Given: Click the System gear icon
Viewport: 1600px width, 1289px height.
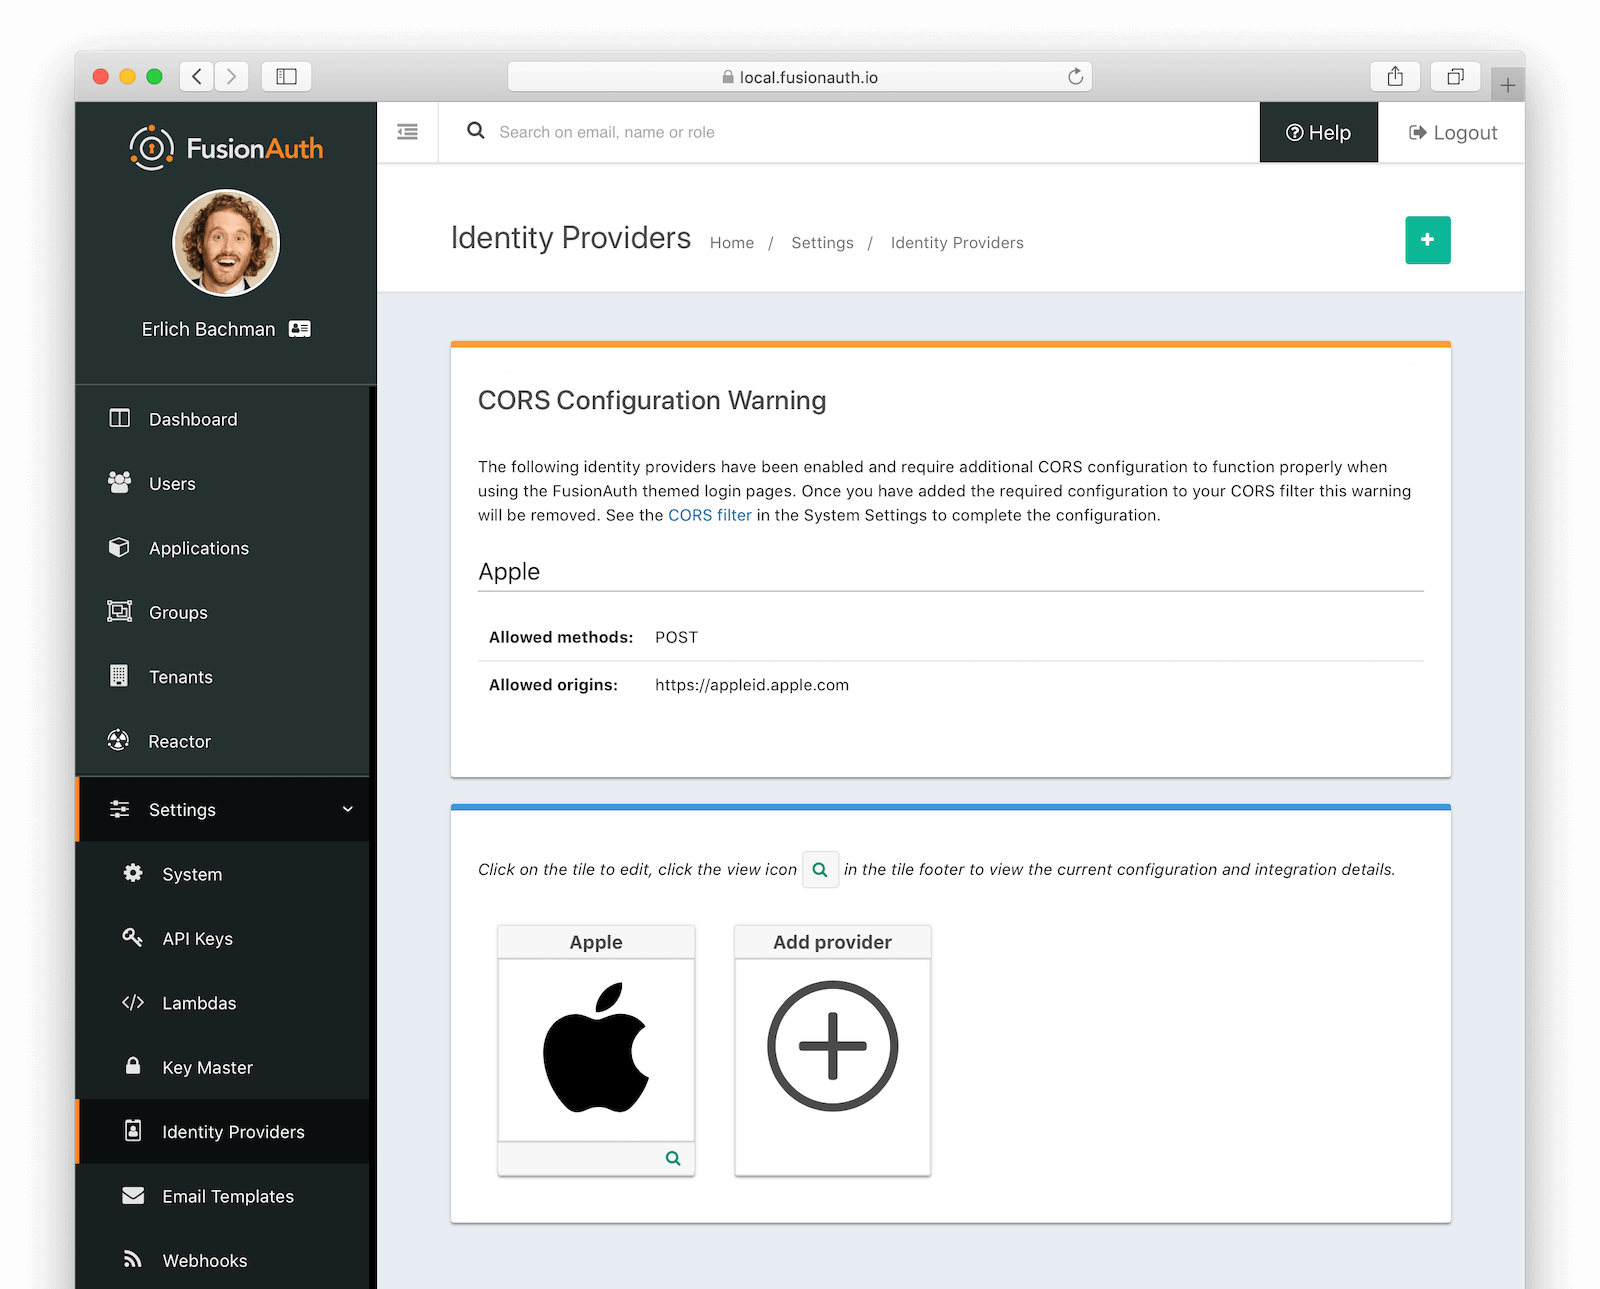Looking at the screenshot, I should pyautogui.click(x=133, y=873).
